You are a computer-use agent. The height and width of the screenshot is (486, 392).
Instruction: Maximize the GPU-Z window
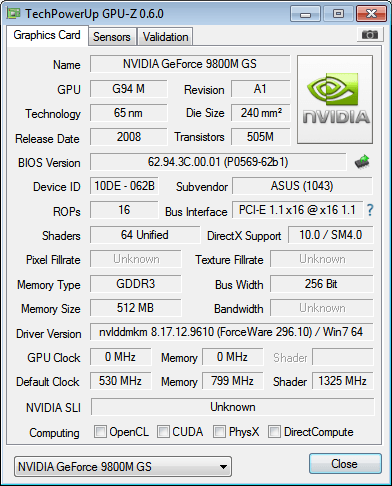coord(338,14)
